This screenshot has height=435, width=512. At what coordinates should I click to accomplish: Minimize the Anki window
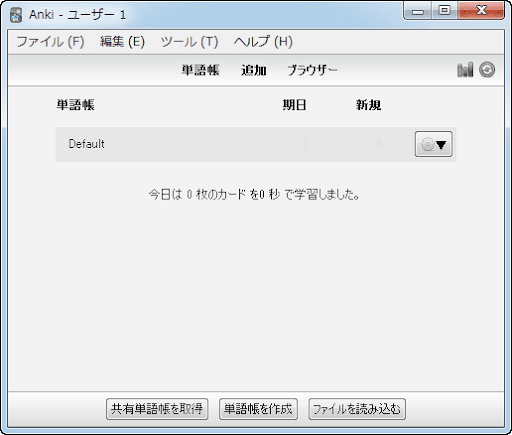pyautogui.click(x=418, y=11)
